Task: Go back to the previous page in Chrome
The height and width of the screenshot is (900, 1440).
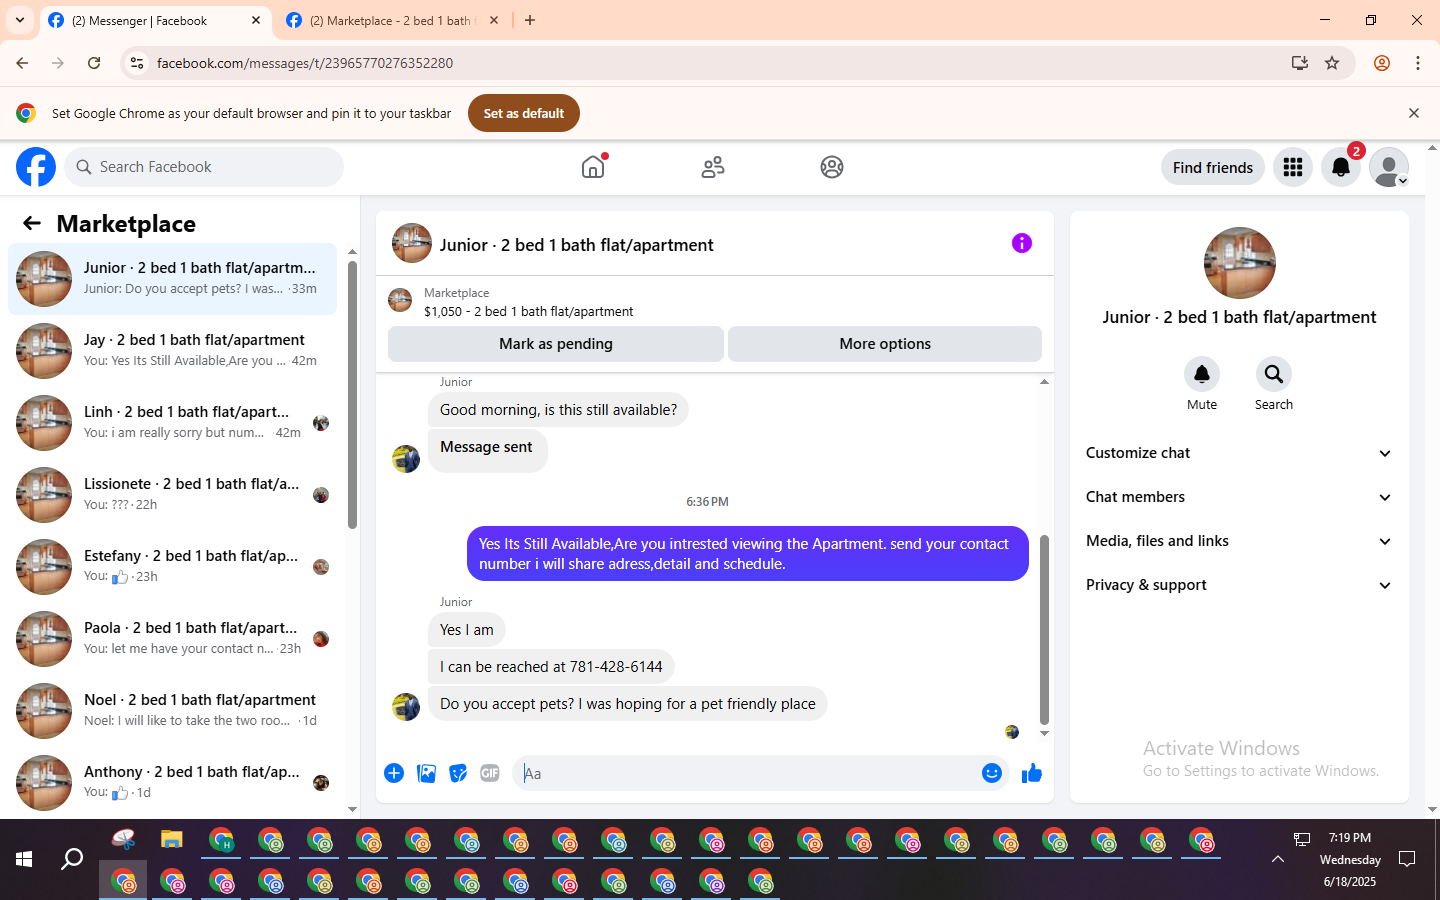Action: click(x=22, y=63)
